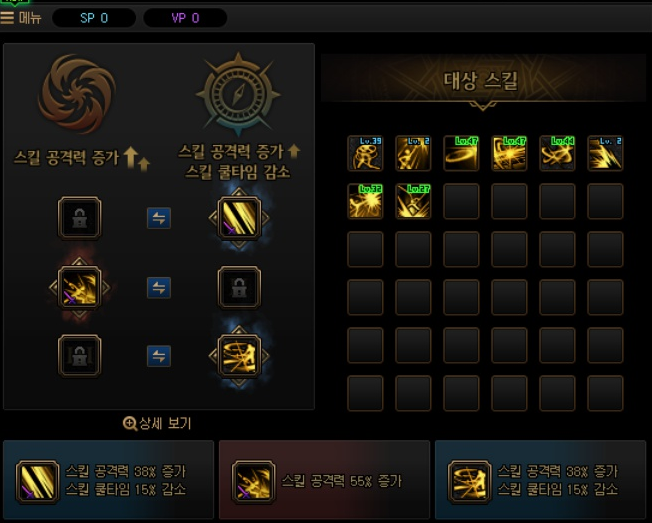Click the VP 0 points indicator
Image resolution: width=652 pixels, height=523 pixels.
(185, 18)
